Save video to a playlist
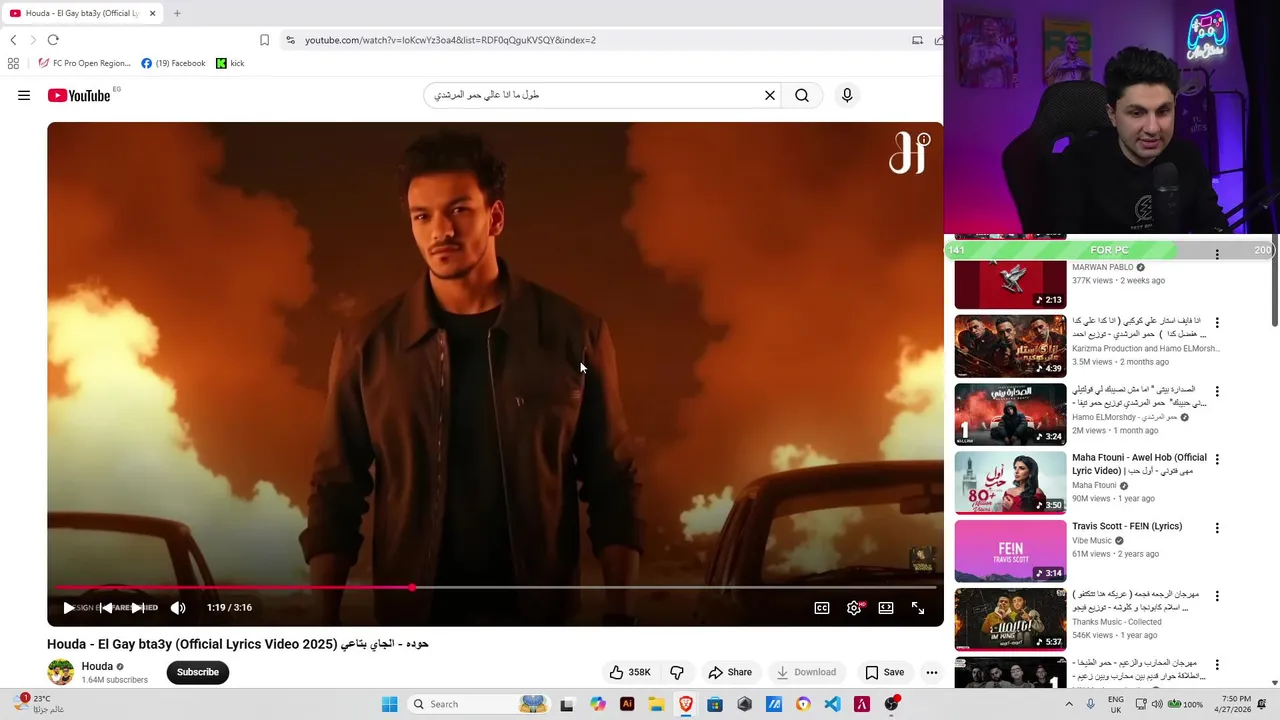This screenshot has width=1280, height=720. click(x=884, y=672)
